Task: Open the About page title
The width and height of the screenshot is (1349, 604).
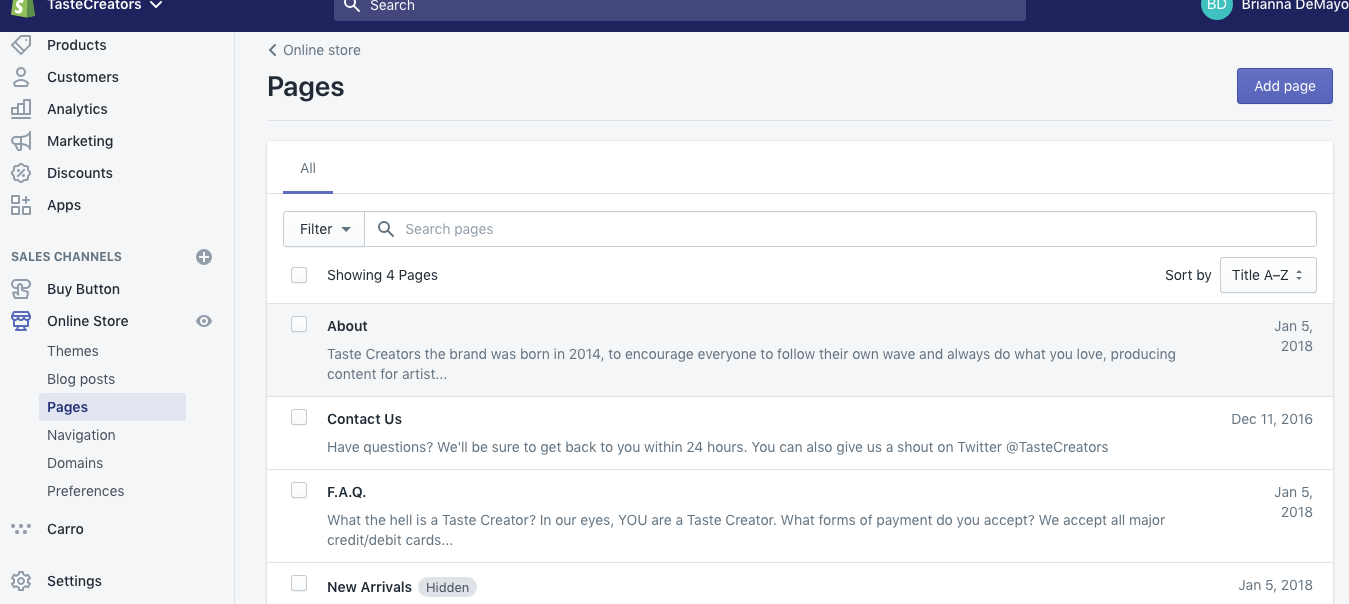Action: (347, 326)
